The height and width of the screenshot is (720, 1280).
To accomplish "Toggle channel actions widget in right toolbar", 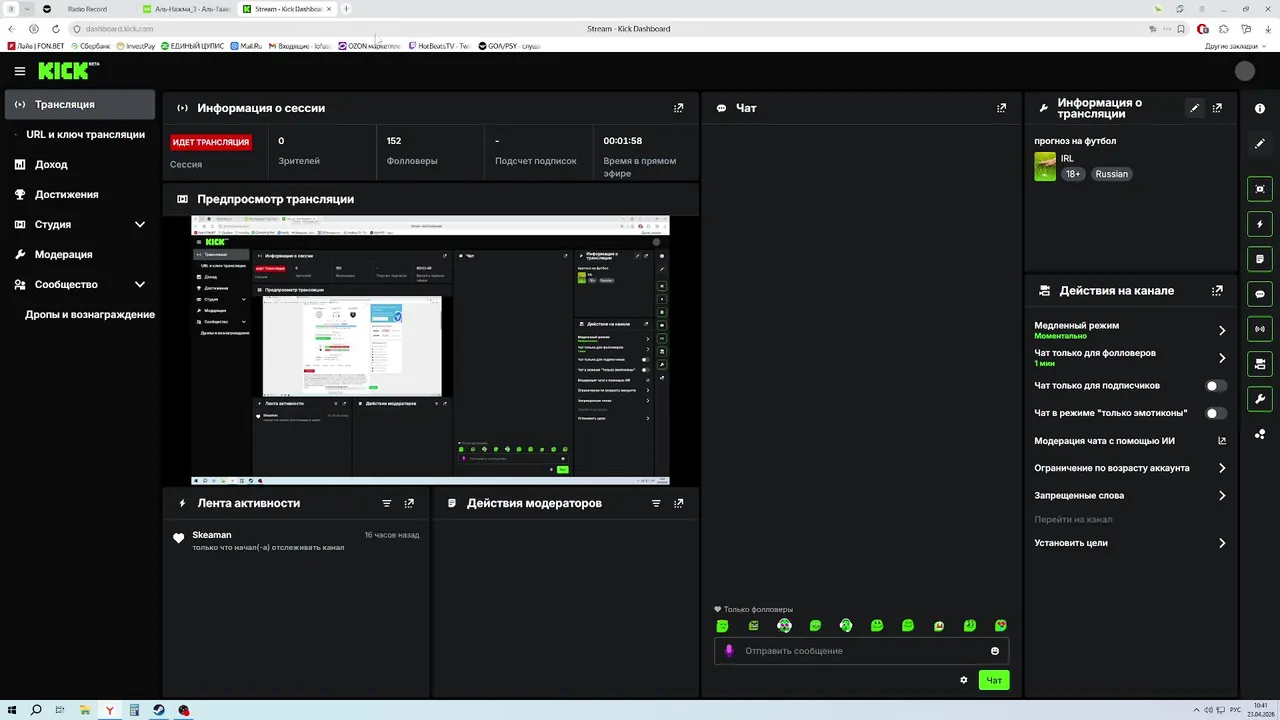I will click(1260, 364).
